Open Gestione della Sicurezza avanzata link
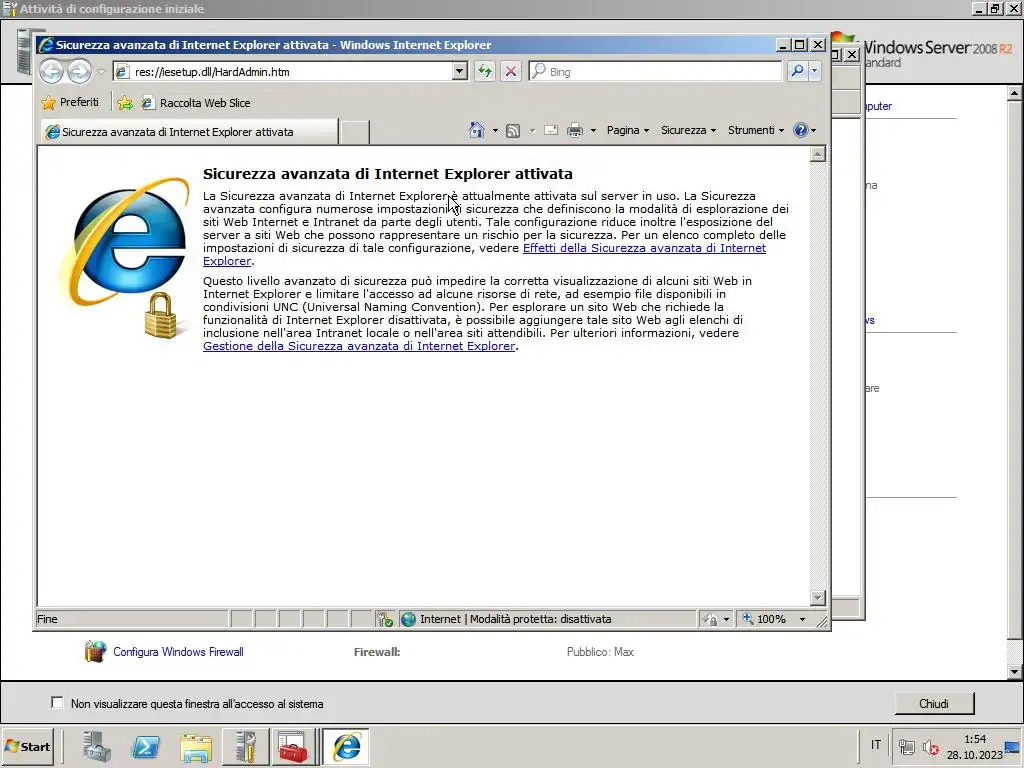Viewport: 1024px width, 768px height. tap(359, 346)
